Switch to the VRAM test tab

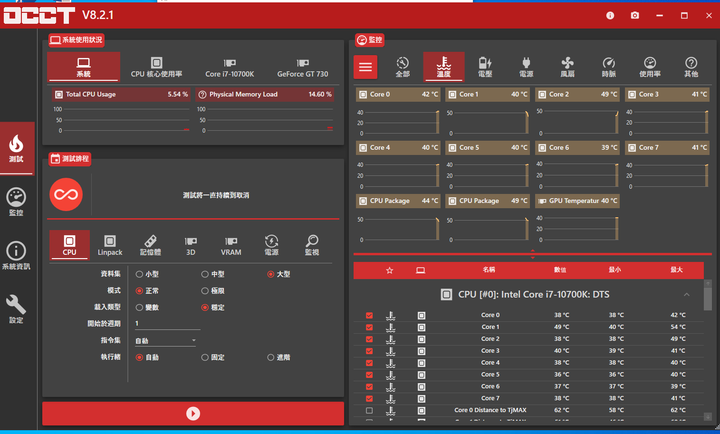pyautogui.click(x=231, y=245)
